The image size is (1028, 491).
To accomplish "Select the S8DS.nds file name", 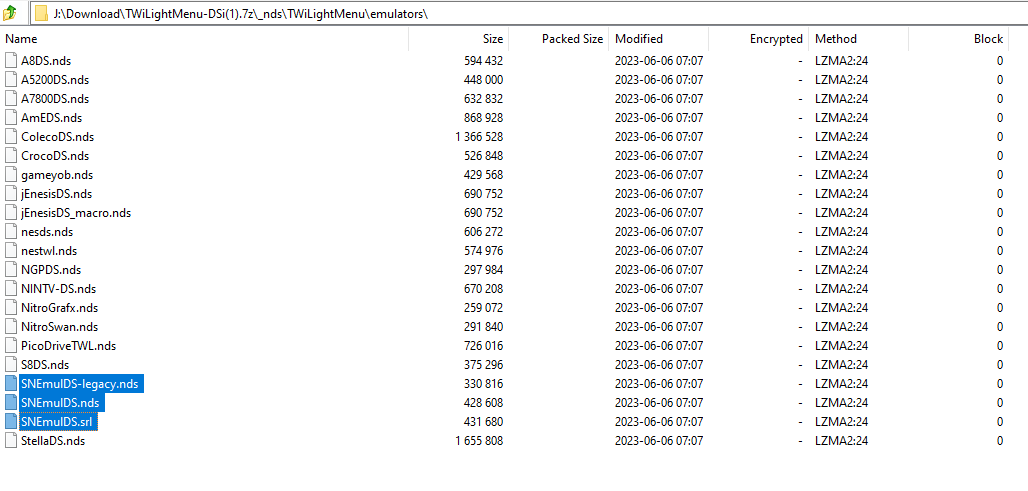I will [x=45, y=365].
